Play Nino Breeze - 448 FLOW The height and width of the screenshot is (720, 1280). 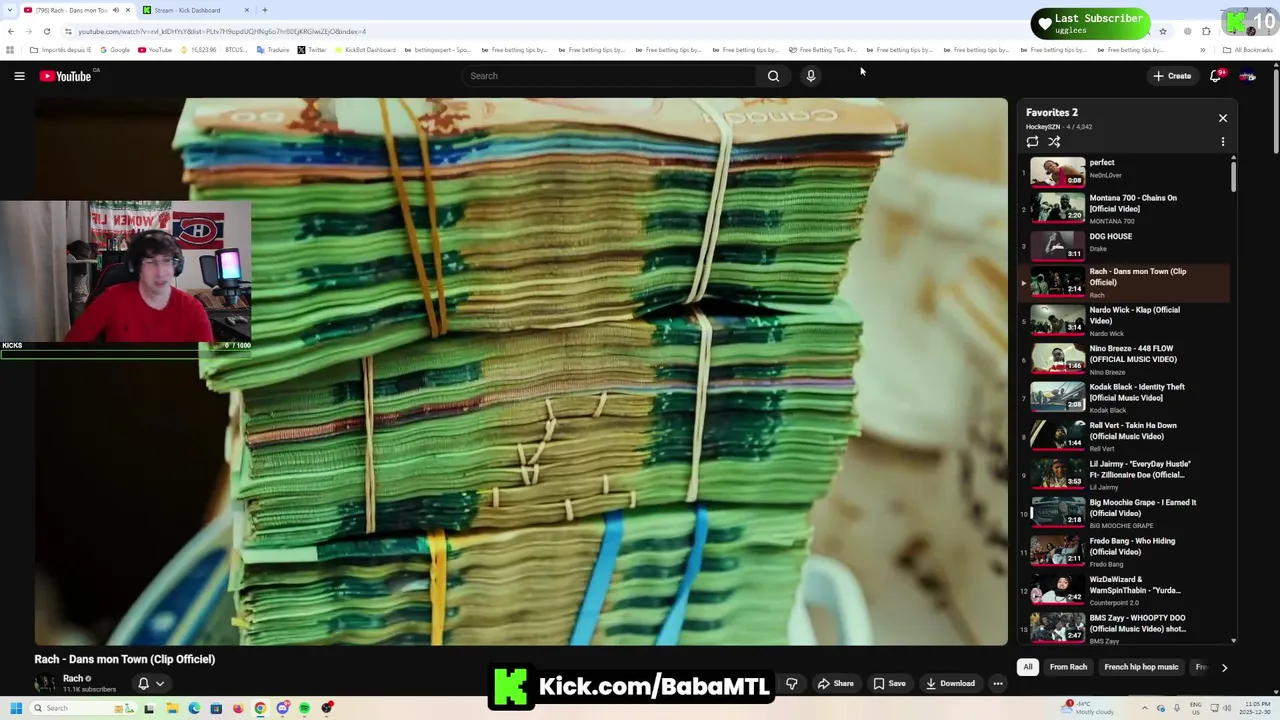point(1124,359)
